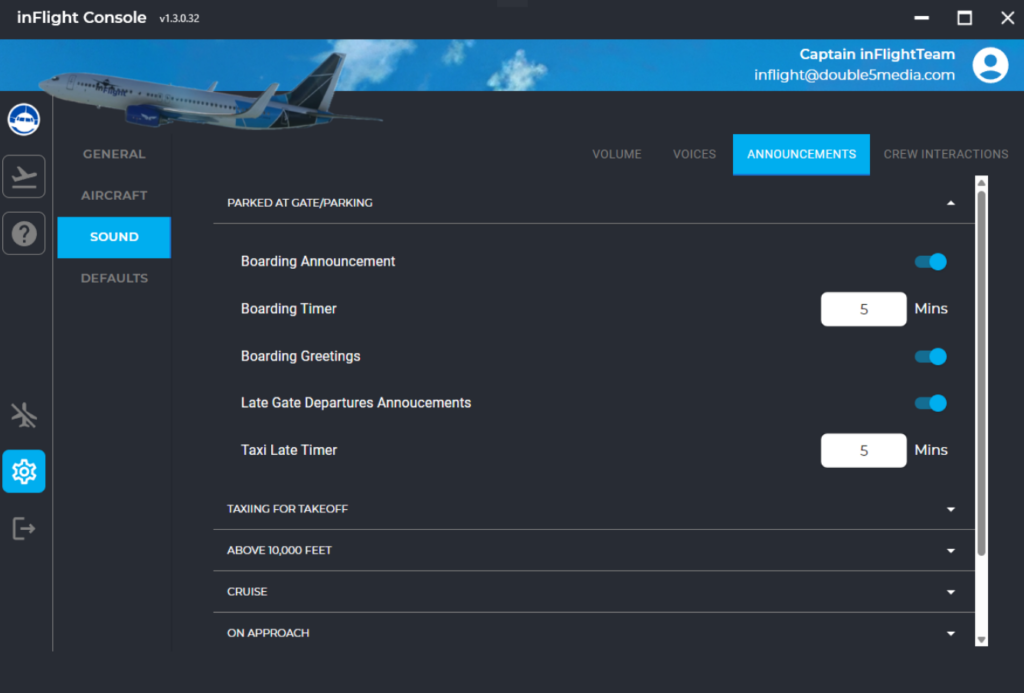Open the inFlight home logo icon
This screenshot has width=1024, height=693.
pos(24,120)
